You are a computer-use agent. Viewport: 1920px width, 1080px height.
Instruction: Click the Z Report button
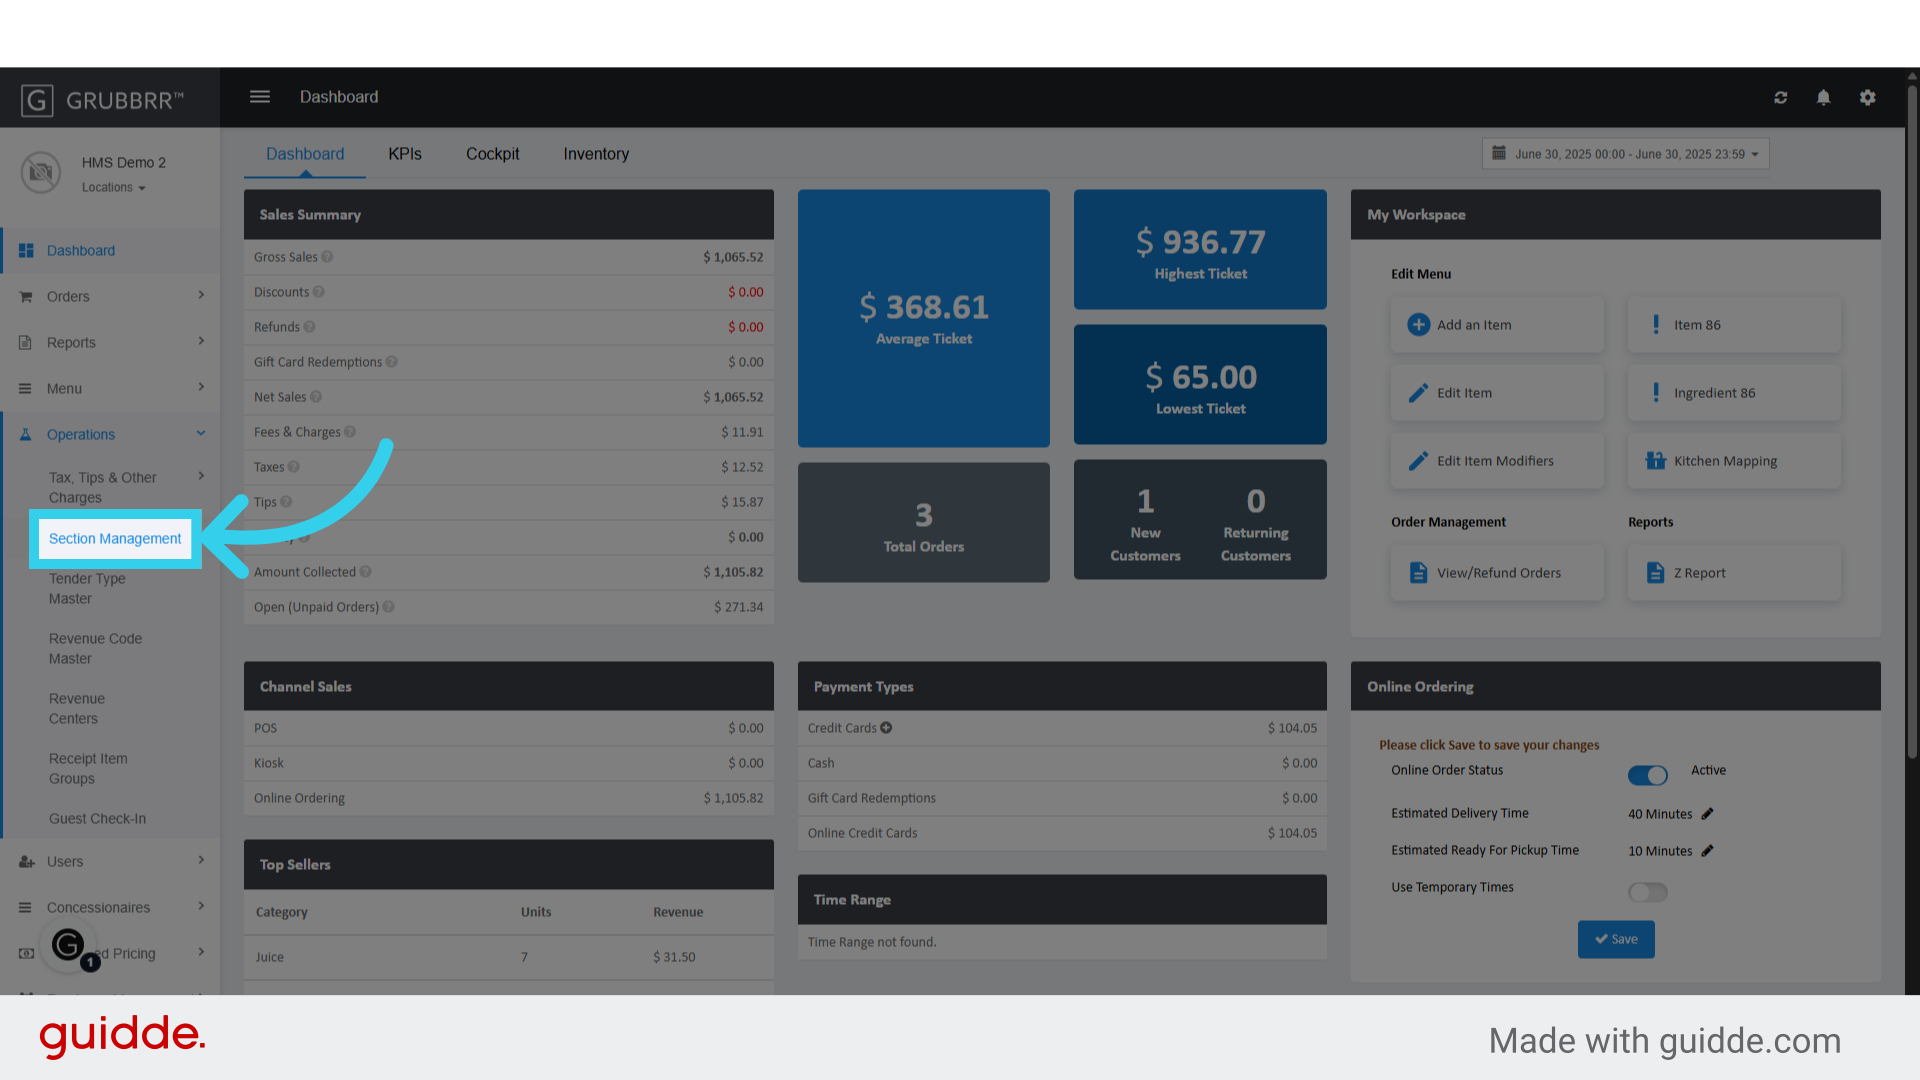(1734, 573)
